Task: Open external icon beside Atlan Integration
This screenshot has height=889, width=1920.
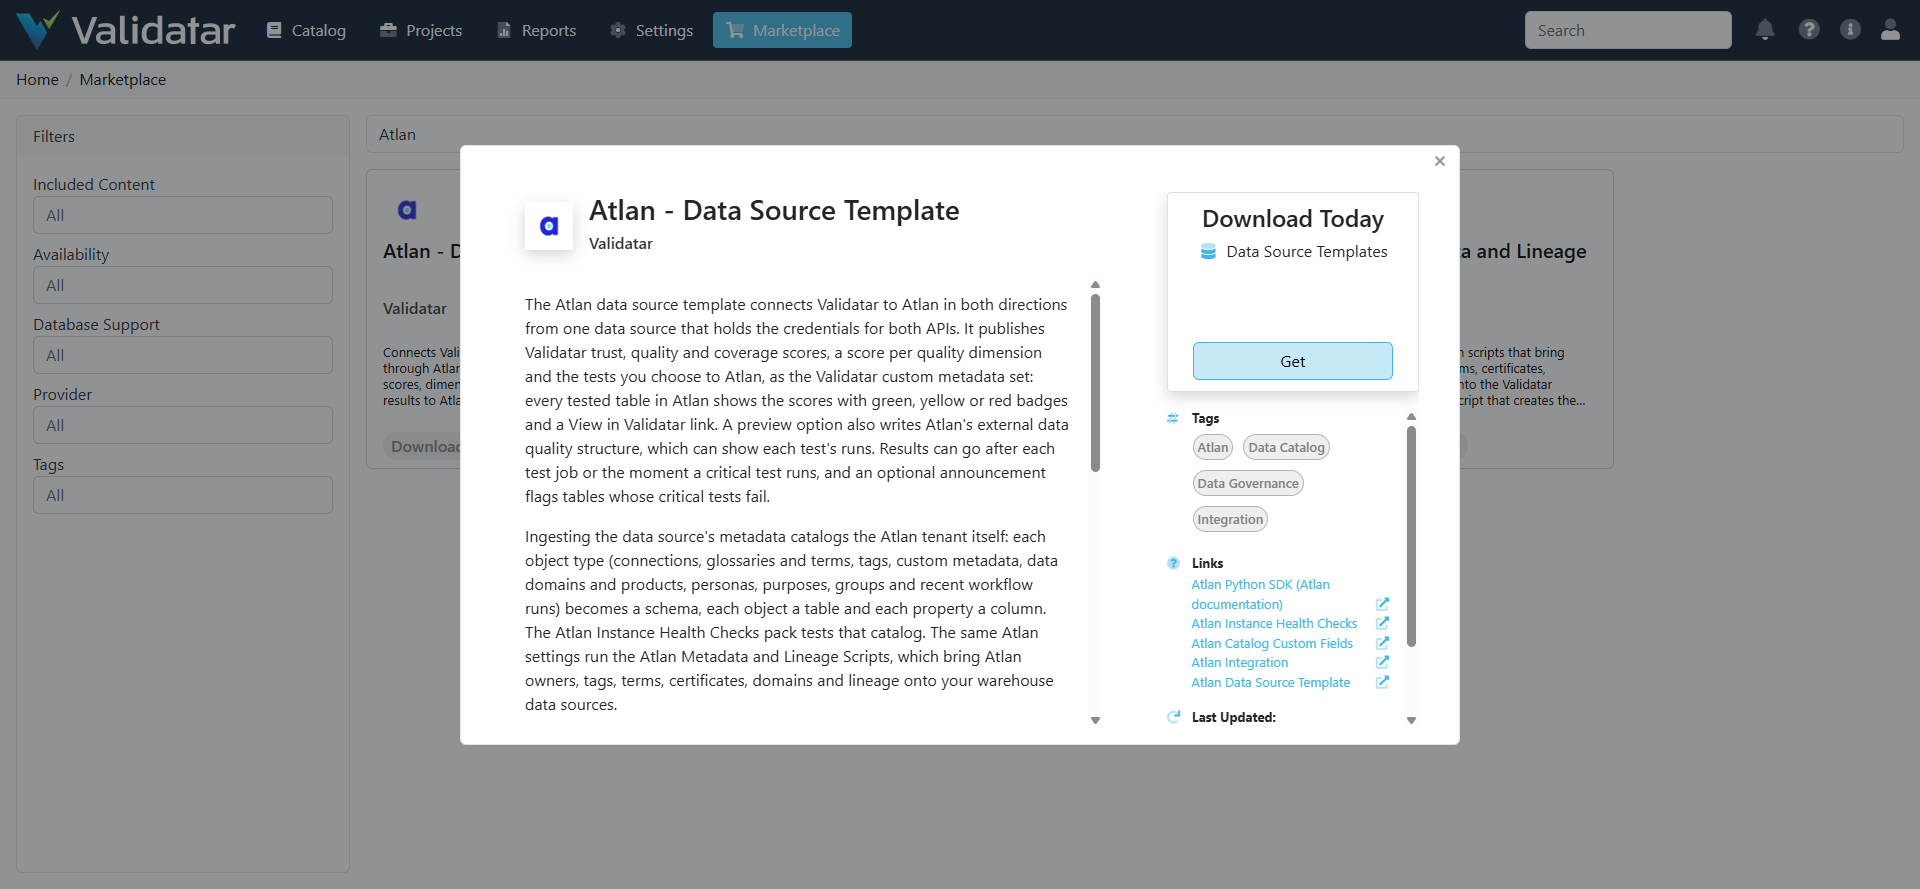Action: (x=1382, y=662)
